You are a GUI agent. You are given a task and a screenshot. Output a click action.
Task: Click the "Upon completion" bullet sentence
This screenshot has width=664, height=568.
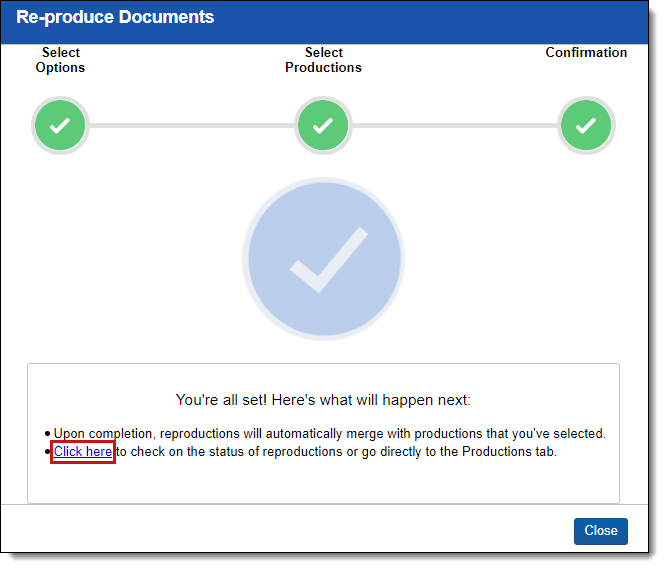point(330,434)
